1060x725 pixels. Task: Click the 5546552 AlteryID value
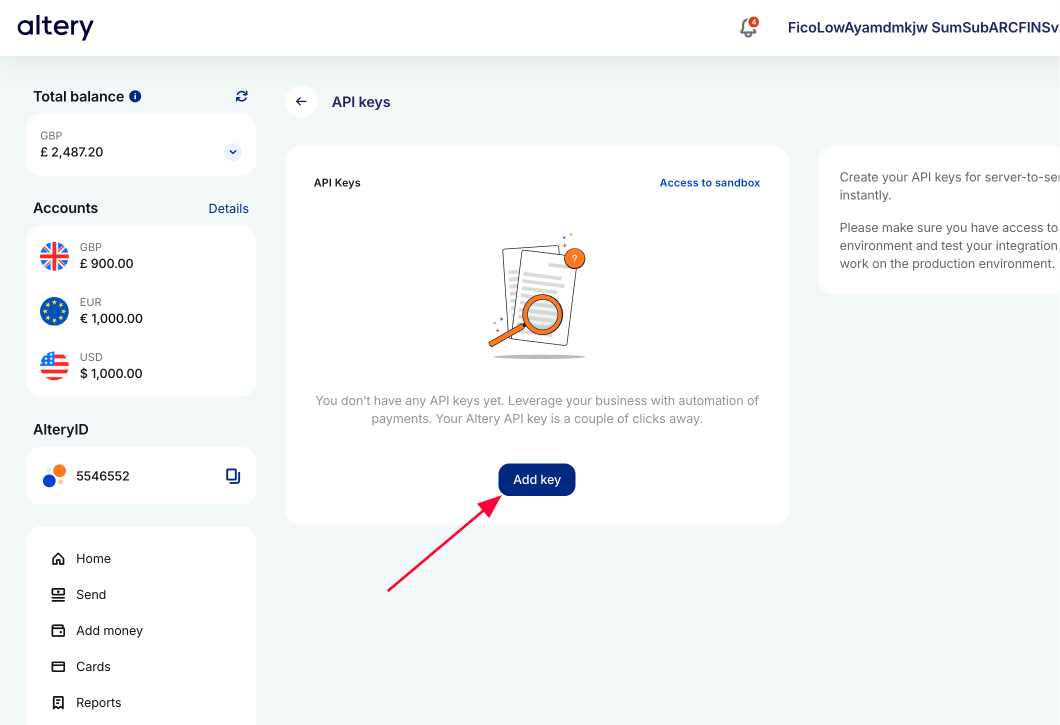coord(103,476)
